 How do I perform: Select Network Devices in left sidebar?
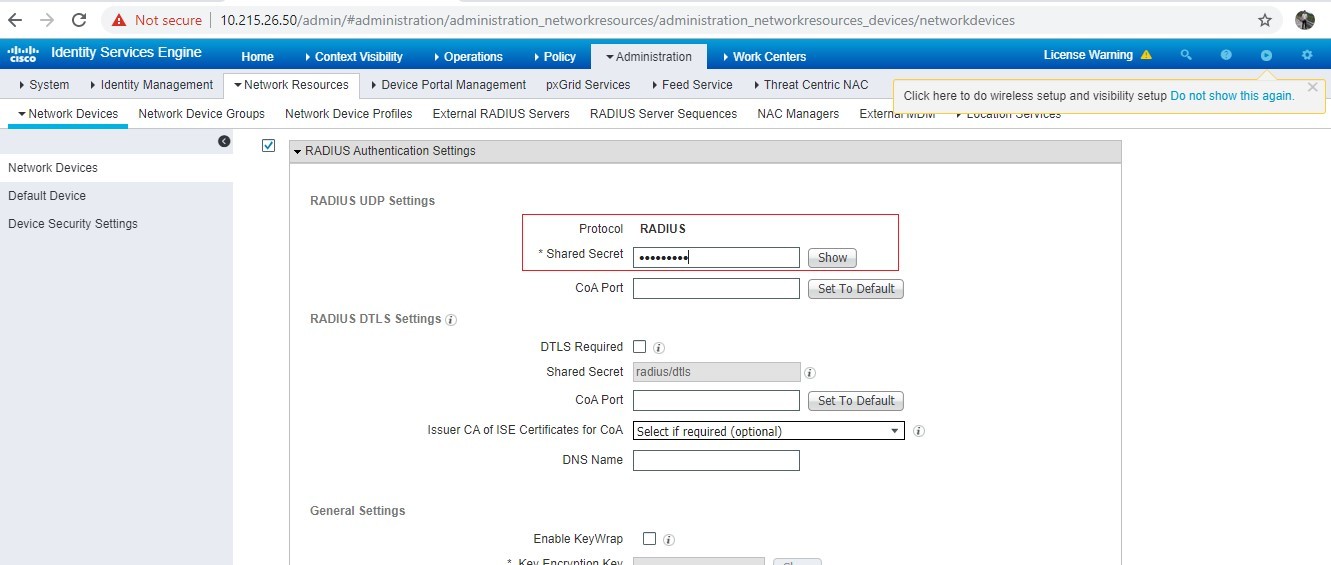click(x=53, y=168)
